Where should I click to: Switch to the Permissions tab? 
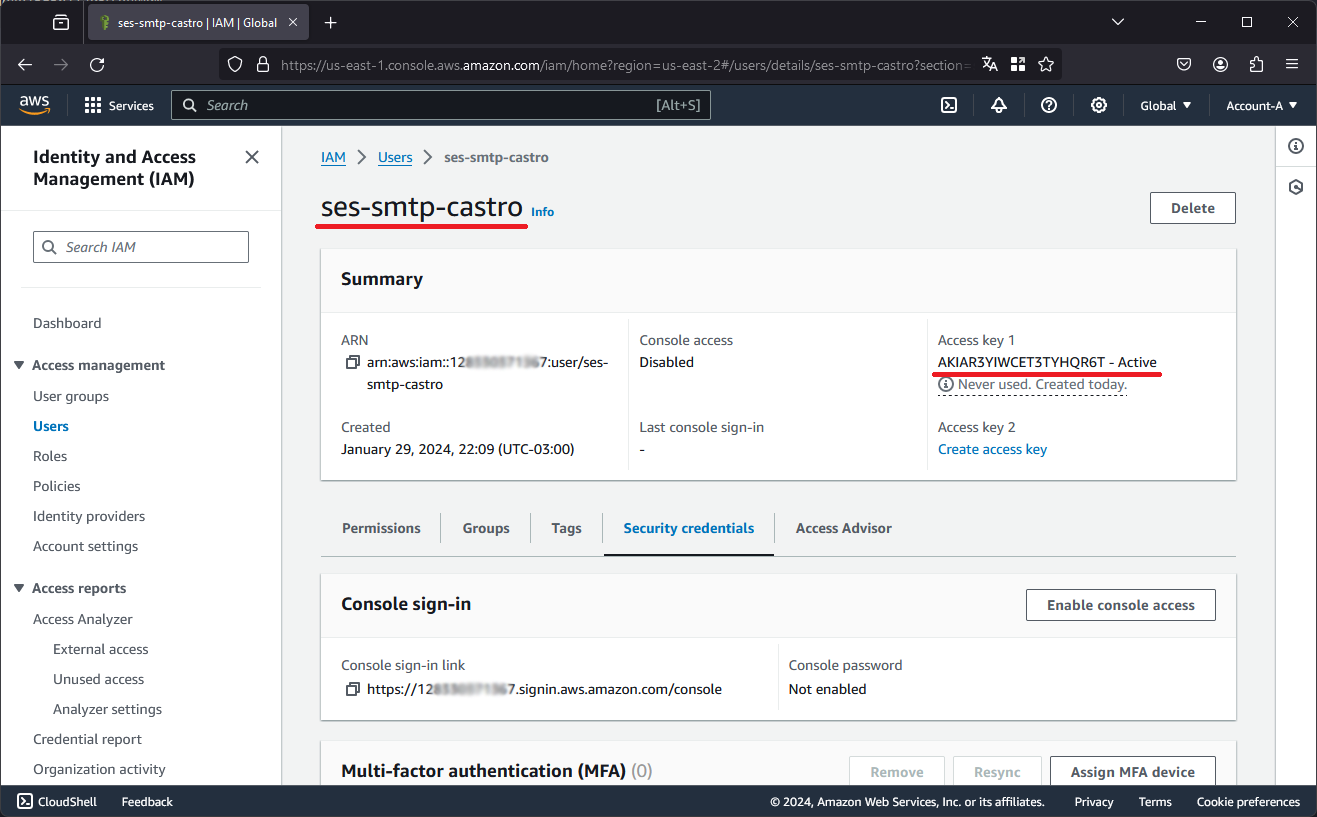pos(381,528)
